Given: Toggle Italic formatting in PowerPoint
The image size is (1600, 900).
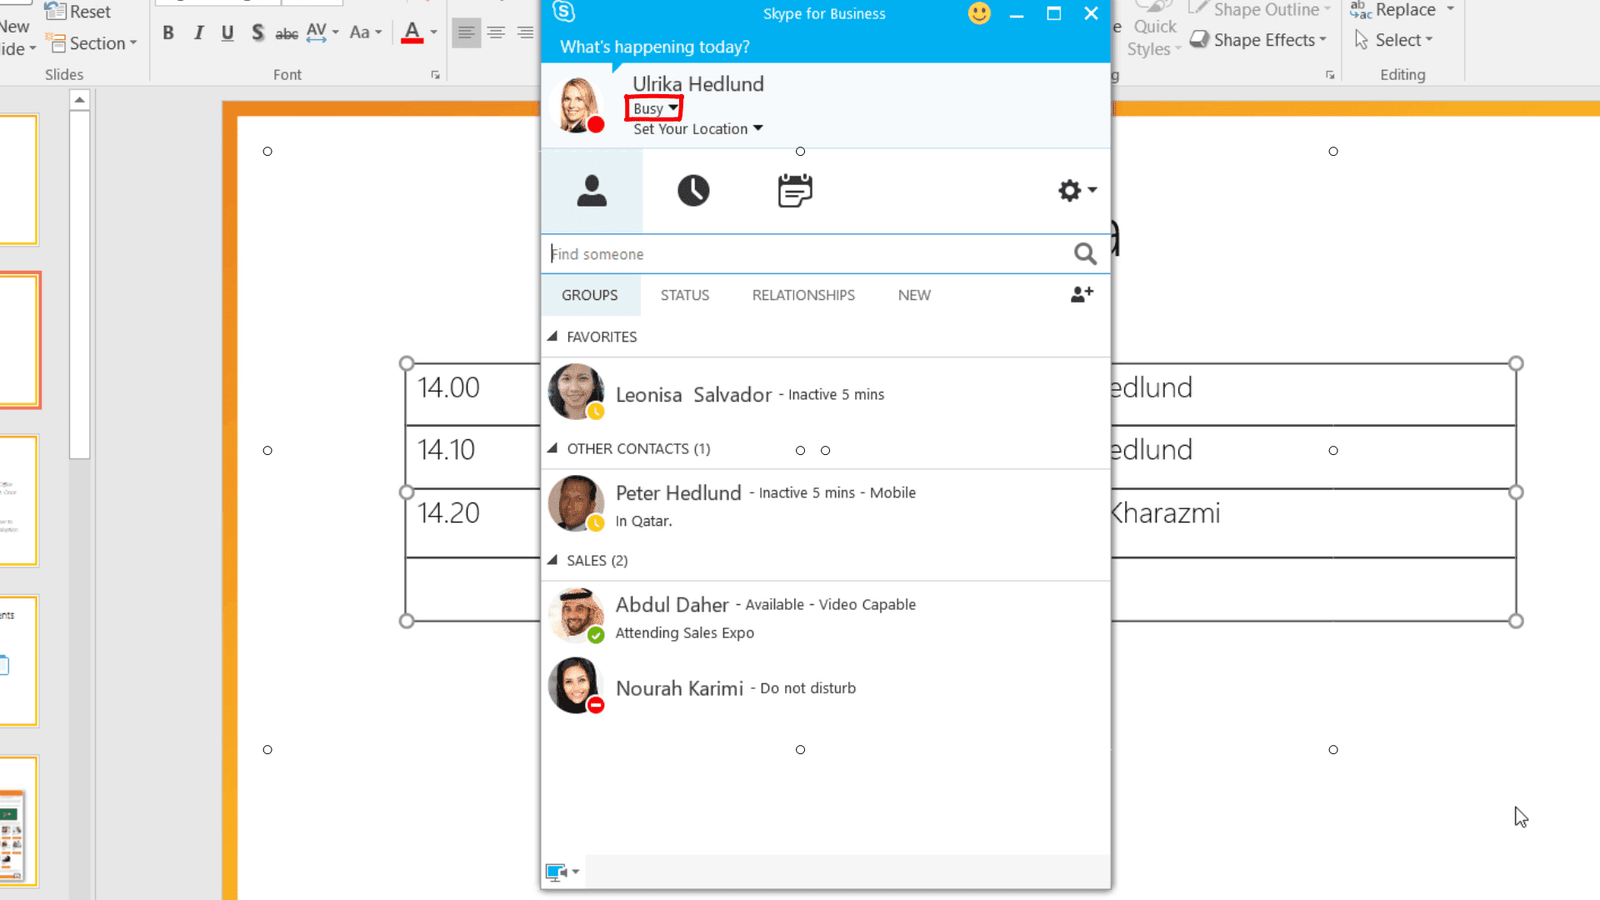Looking at the screenshot, I should pyautogui.click(x=198, y=32).
